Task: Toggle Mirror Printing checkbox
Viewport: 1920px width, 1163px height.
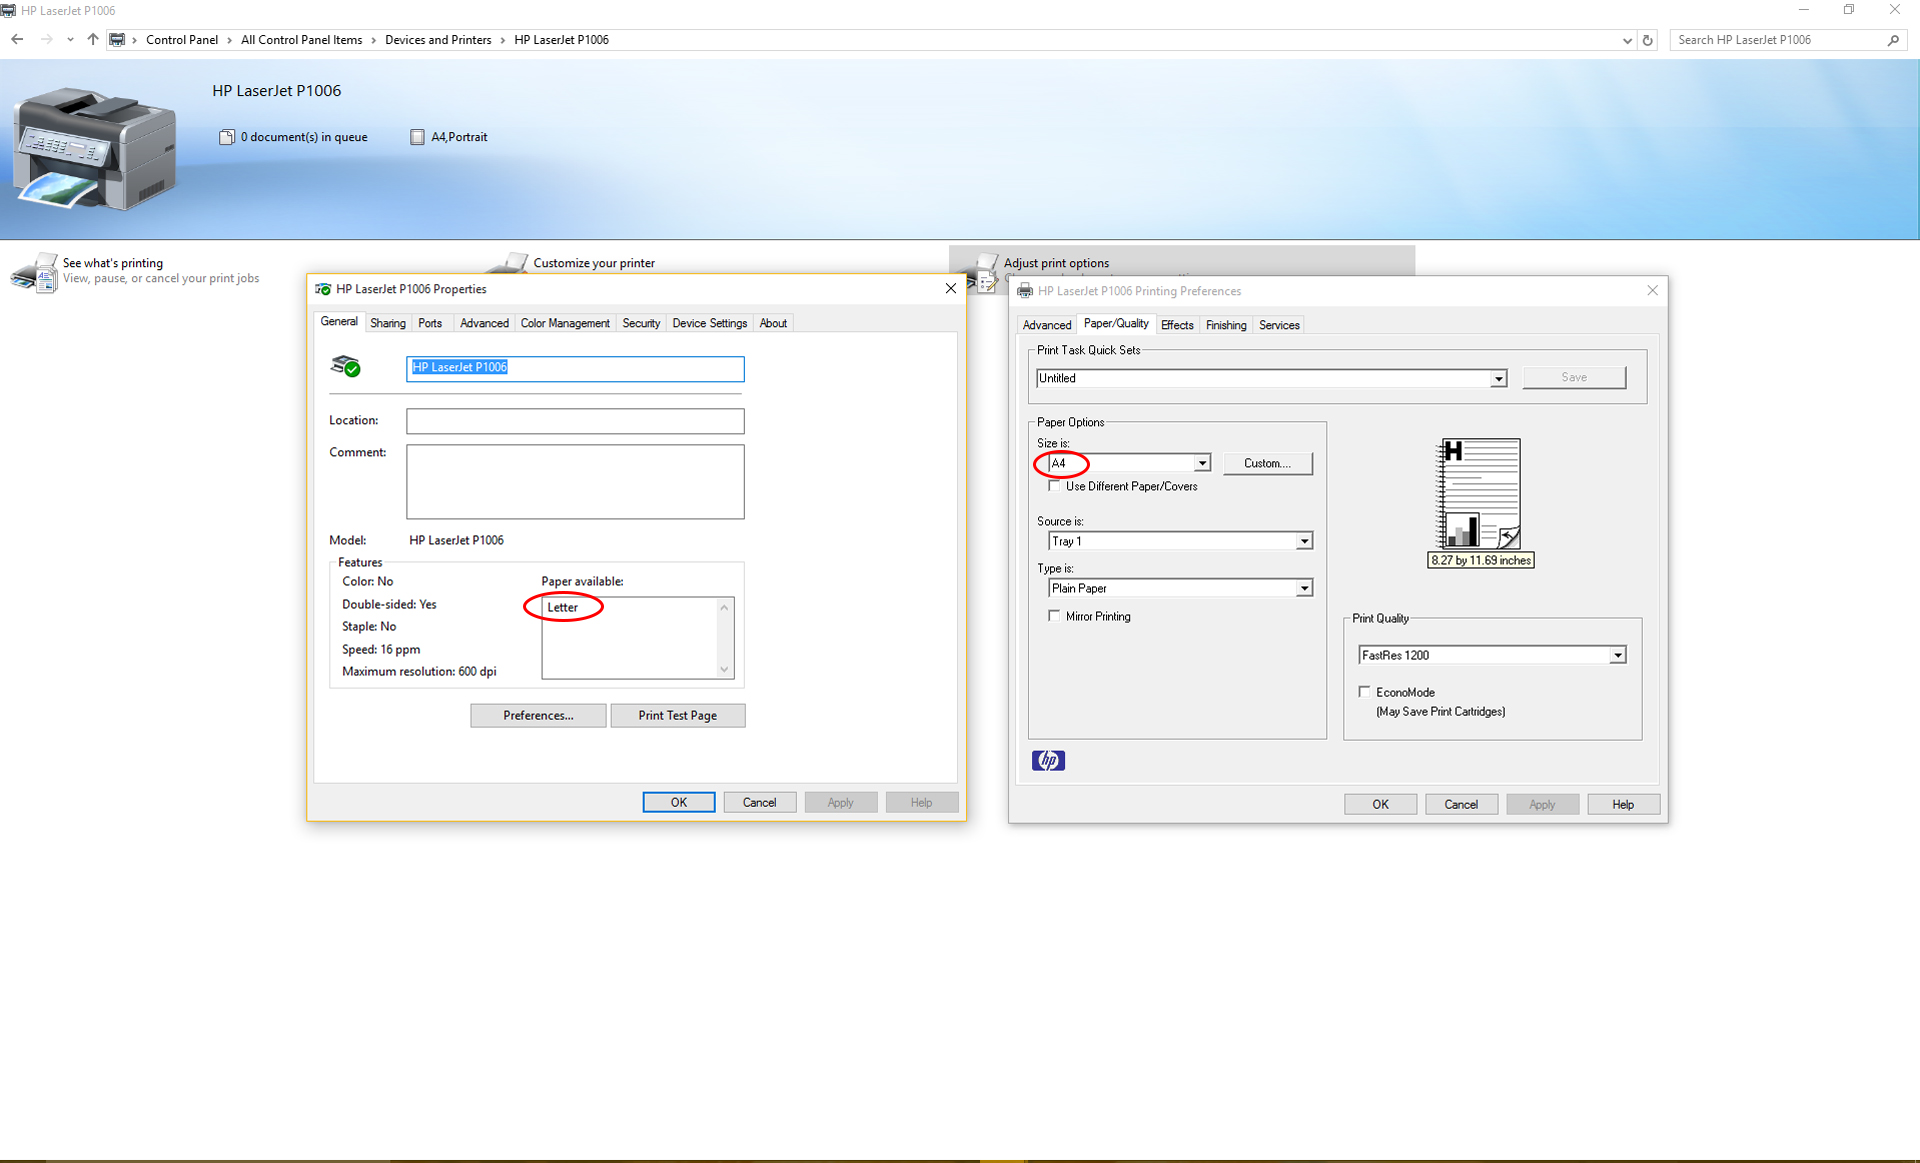Action: pyautogui.click(x=1054, y=616)
